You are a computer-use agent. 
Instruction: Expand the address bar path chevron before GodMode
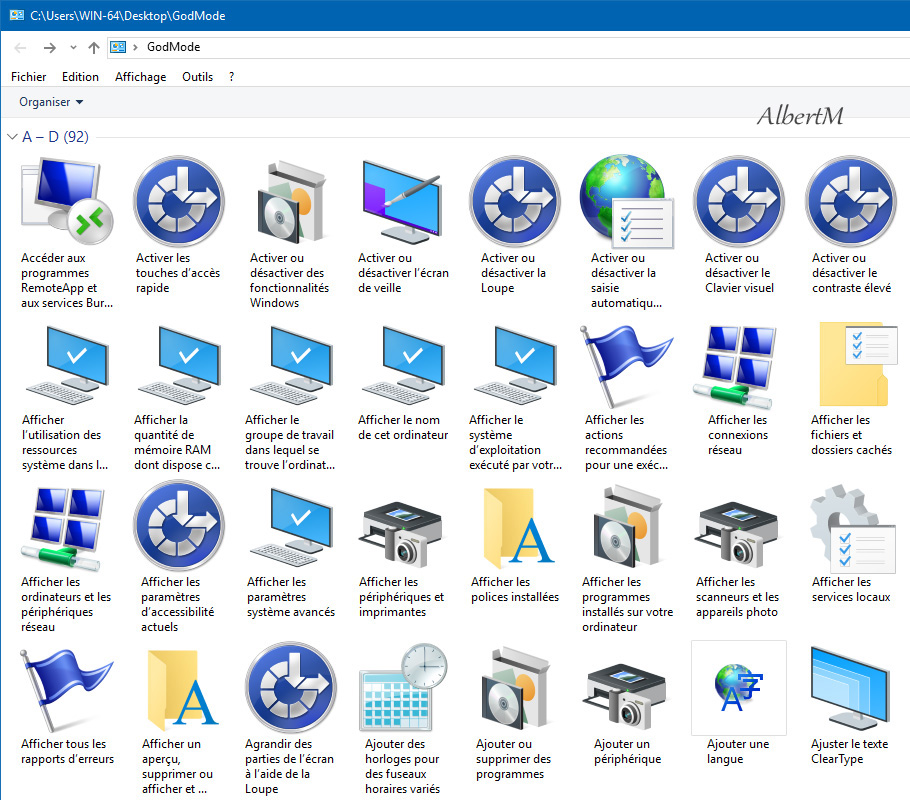click(135, 48)
